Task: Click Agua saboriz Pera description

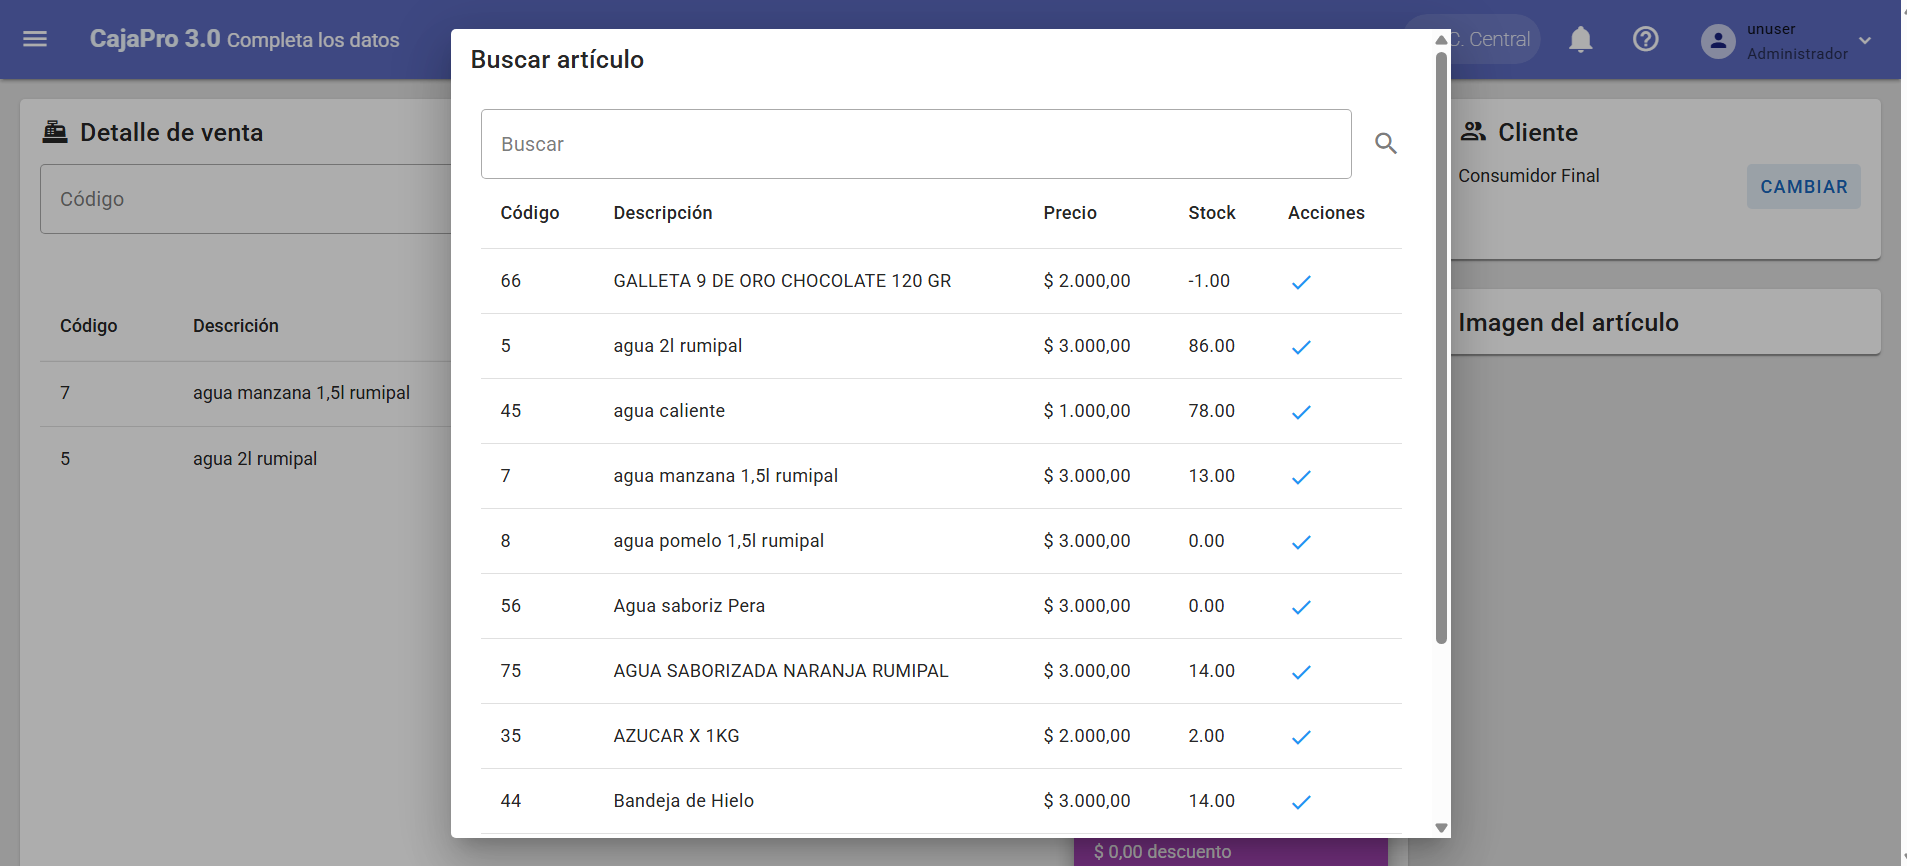Action: tap(689, 606)
